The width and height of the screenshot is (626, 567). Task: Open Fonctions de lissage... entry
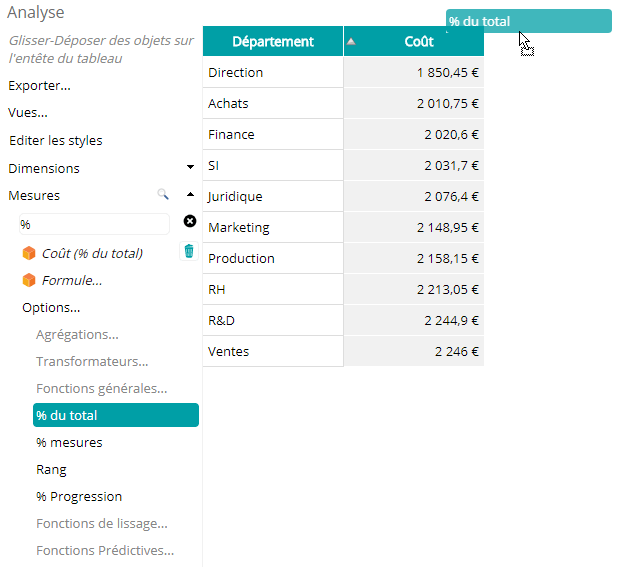102,523
